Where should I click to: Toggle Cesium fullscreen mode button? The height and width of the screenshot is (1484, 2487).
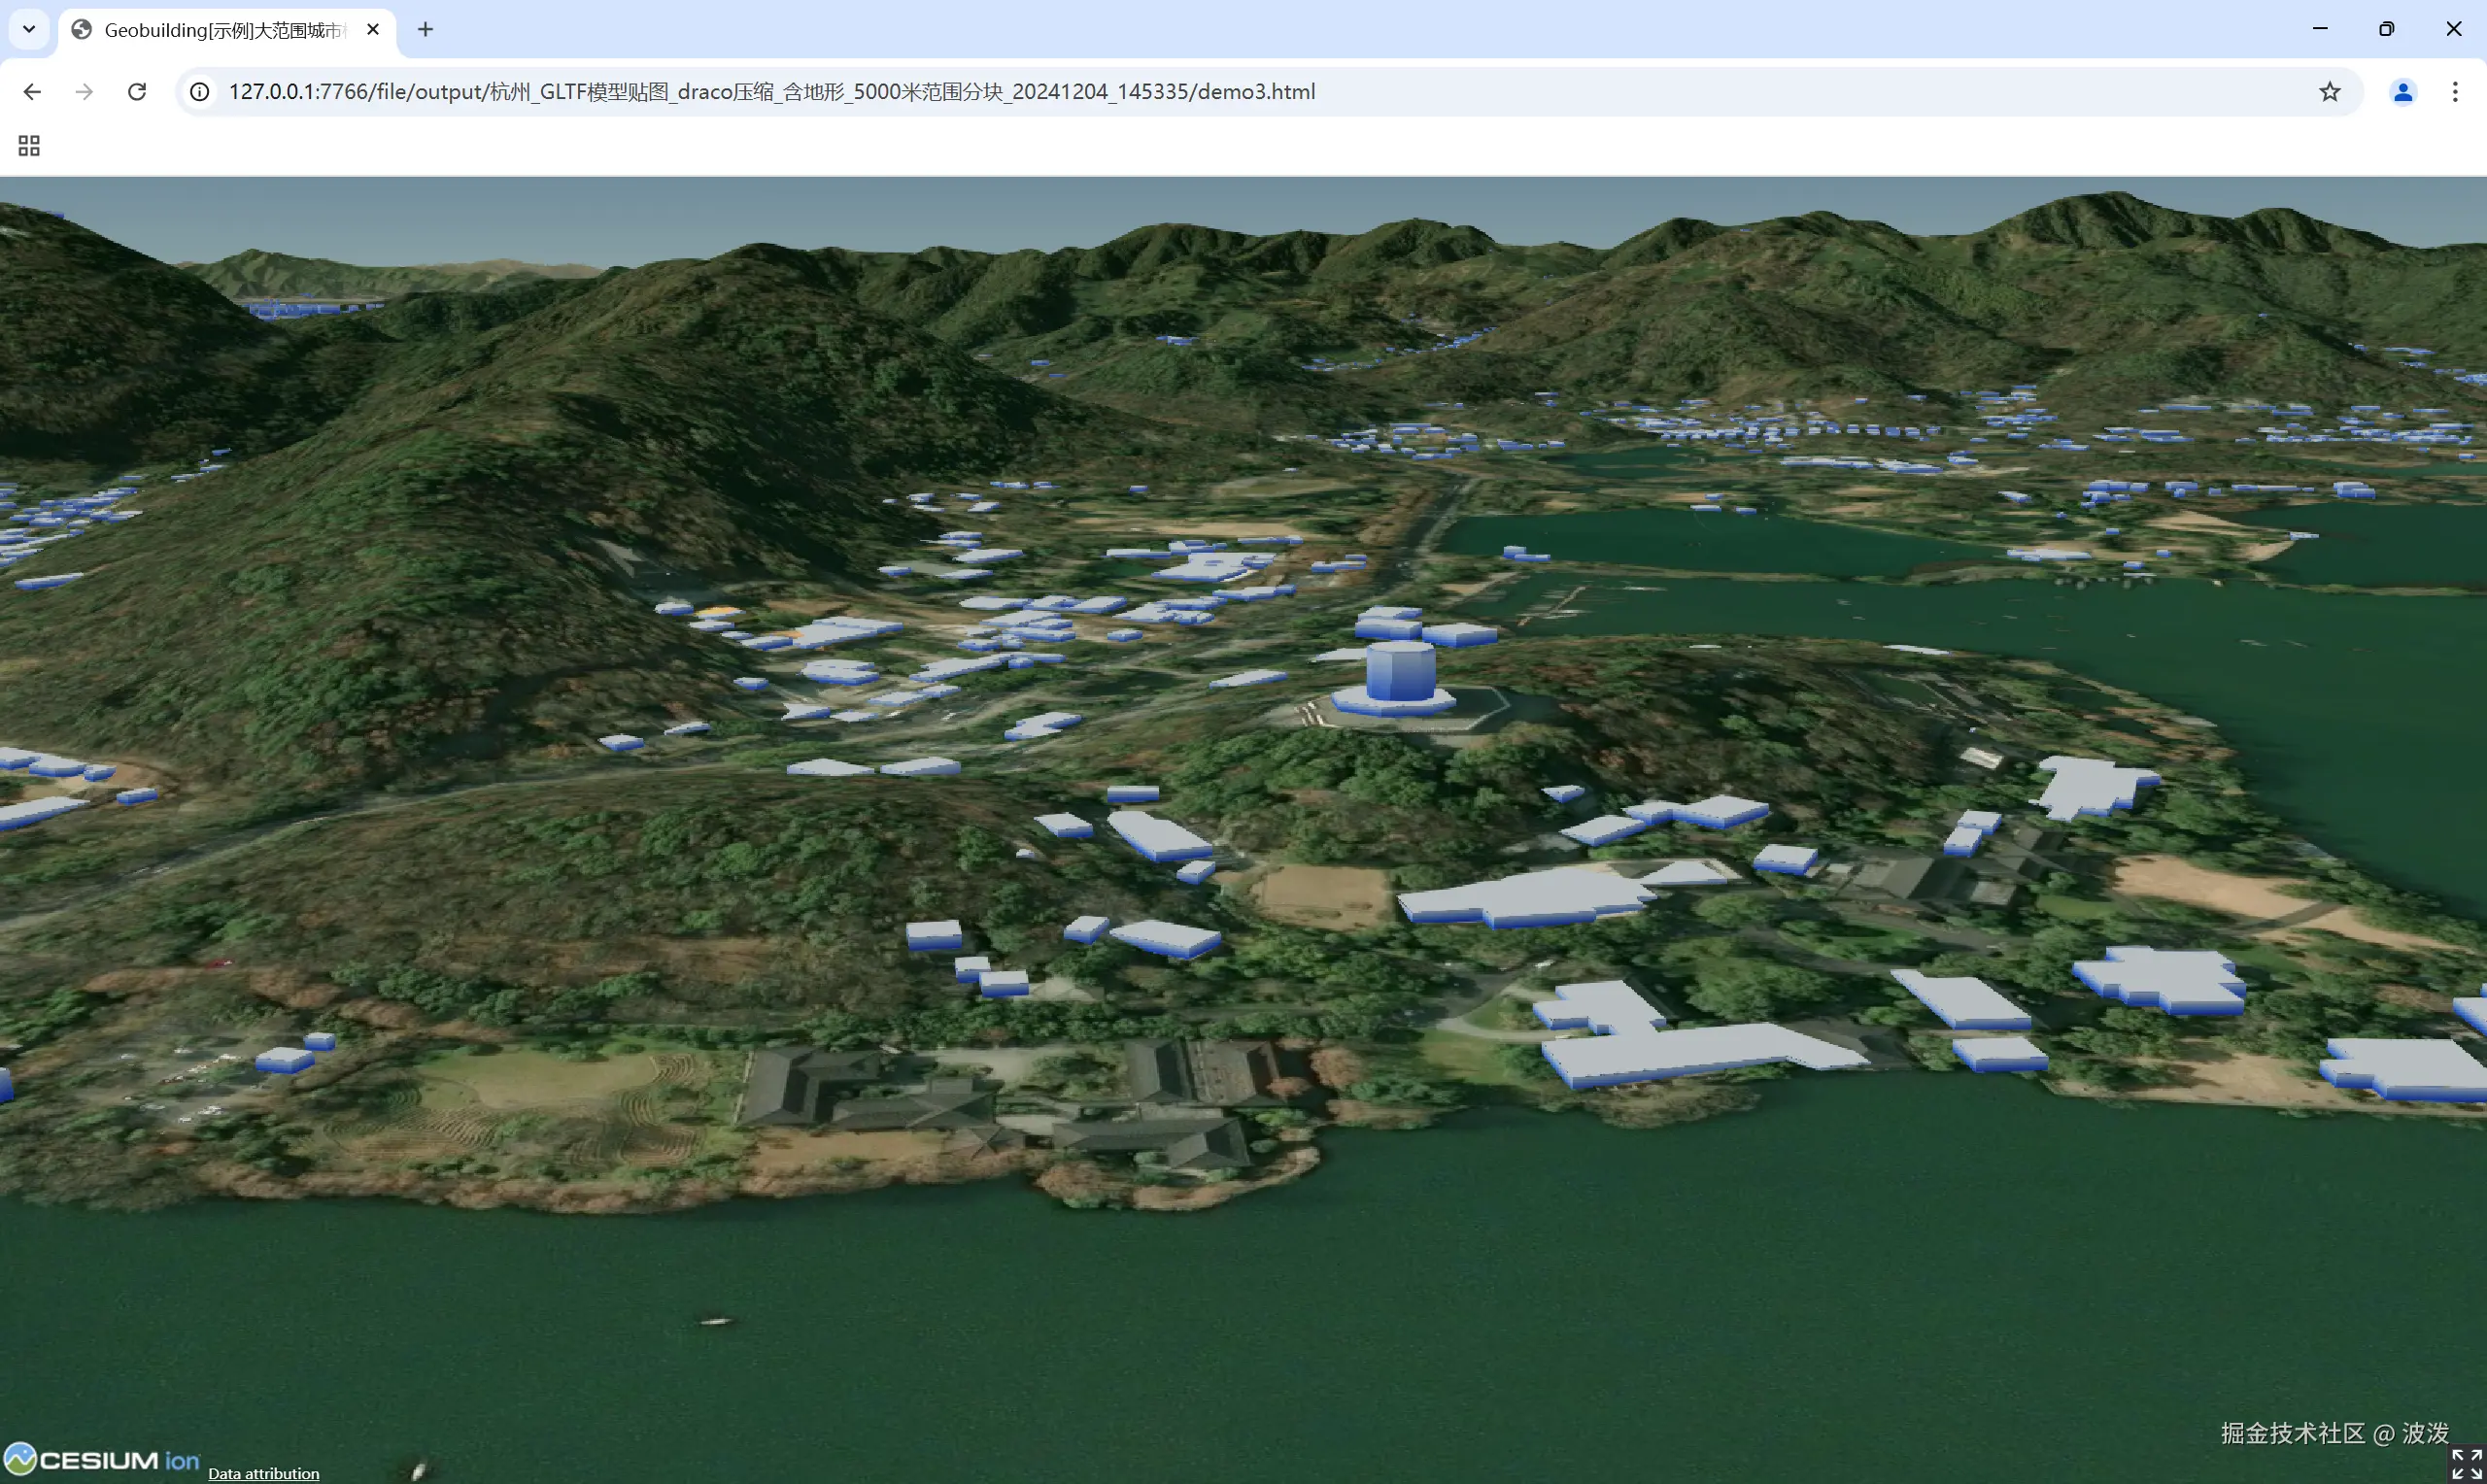pos(2466,1463)
